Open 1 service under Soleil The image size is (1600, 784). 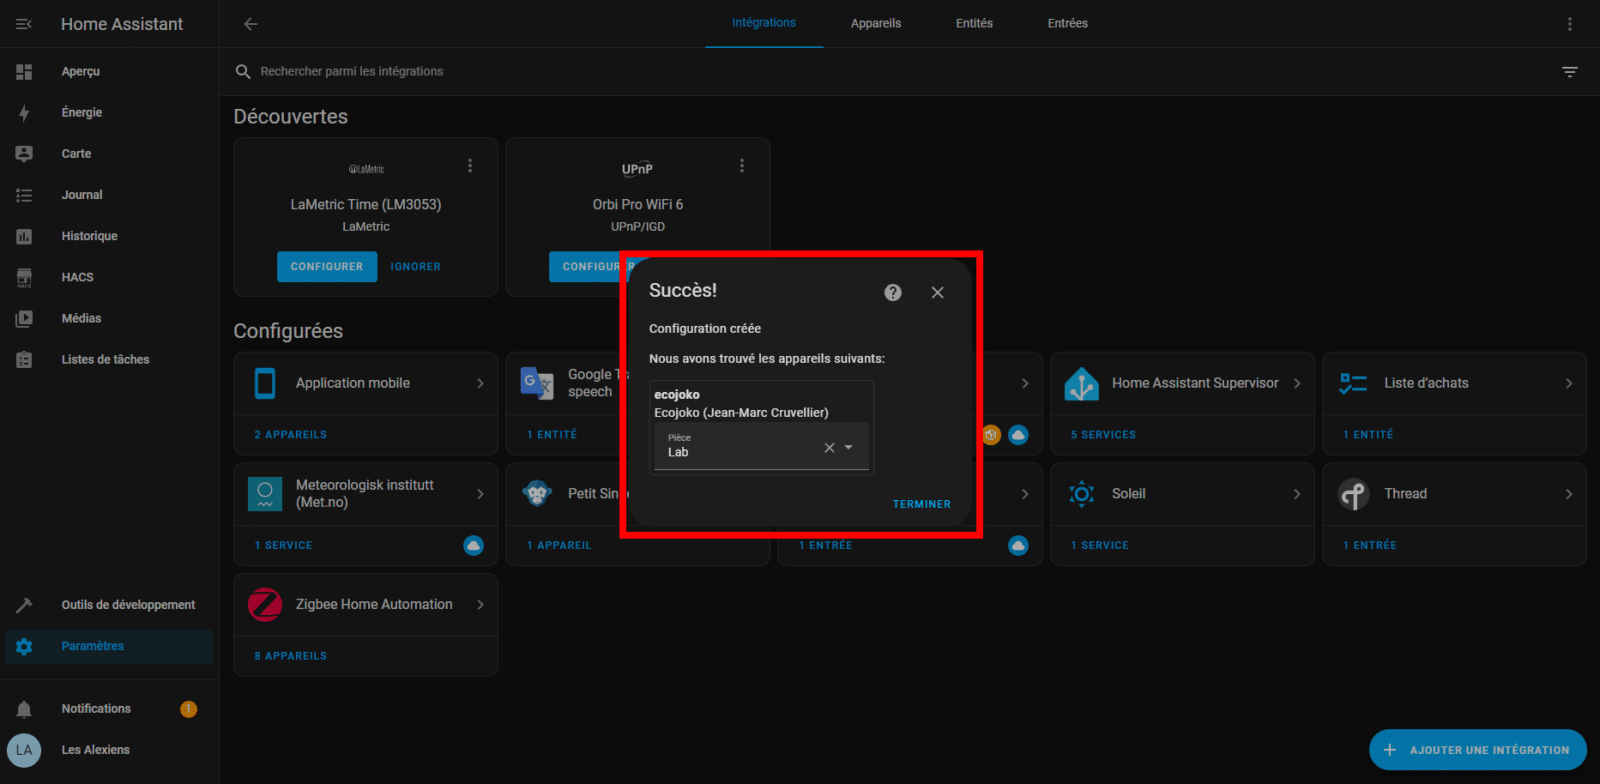click(x=1100, y=546)
